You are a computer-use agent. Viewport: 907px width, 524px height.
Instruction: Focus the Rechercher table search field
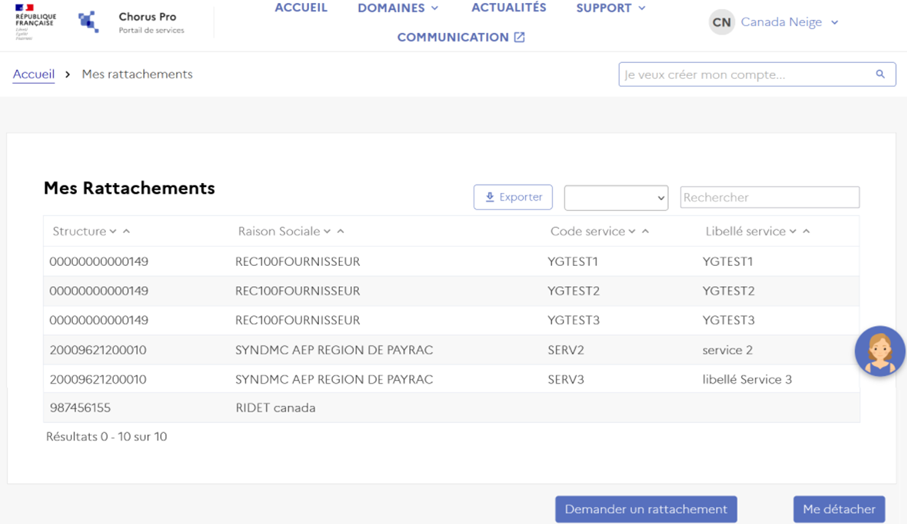pyautogui.click(x=769, y=198)
